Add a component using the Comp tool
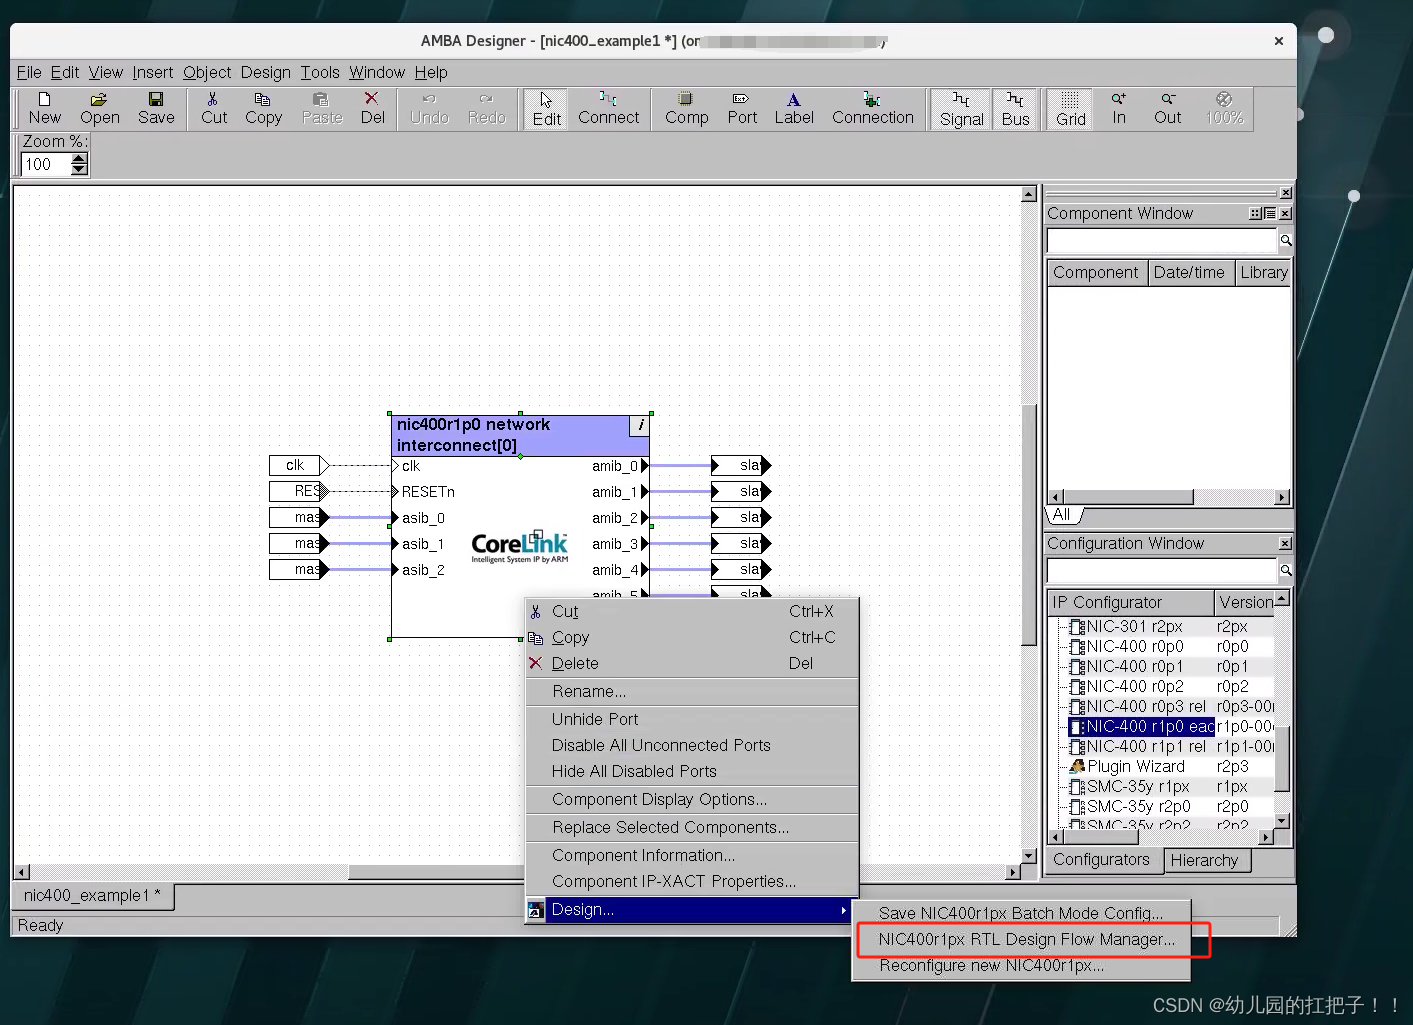This screenshot has height=1025, width=1413. [x=685, y=107]
